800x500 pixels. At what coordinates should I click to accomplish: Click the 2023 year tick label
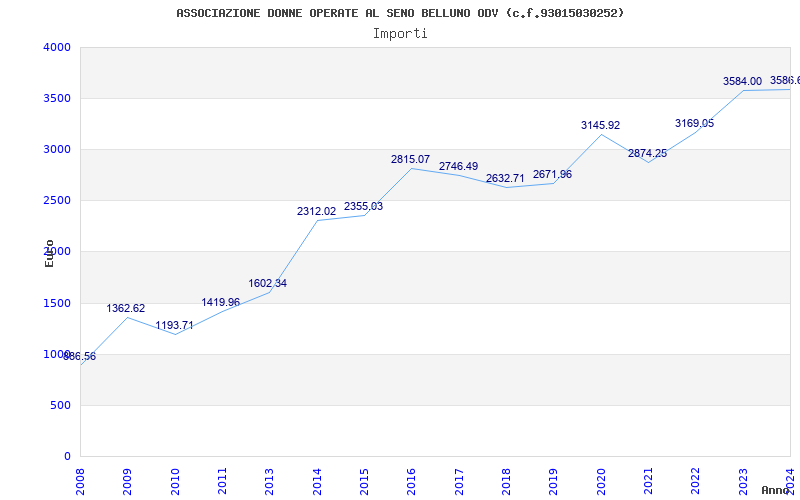(x=743, y=480)
